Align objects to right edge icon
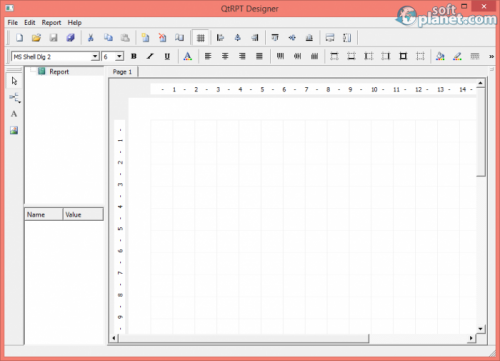500x361 pixels. [x=255, y=38]
